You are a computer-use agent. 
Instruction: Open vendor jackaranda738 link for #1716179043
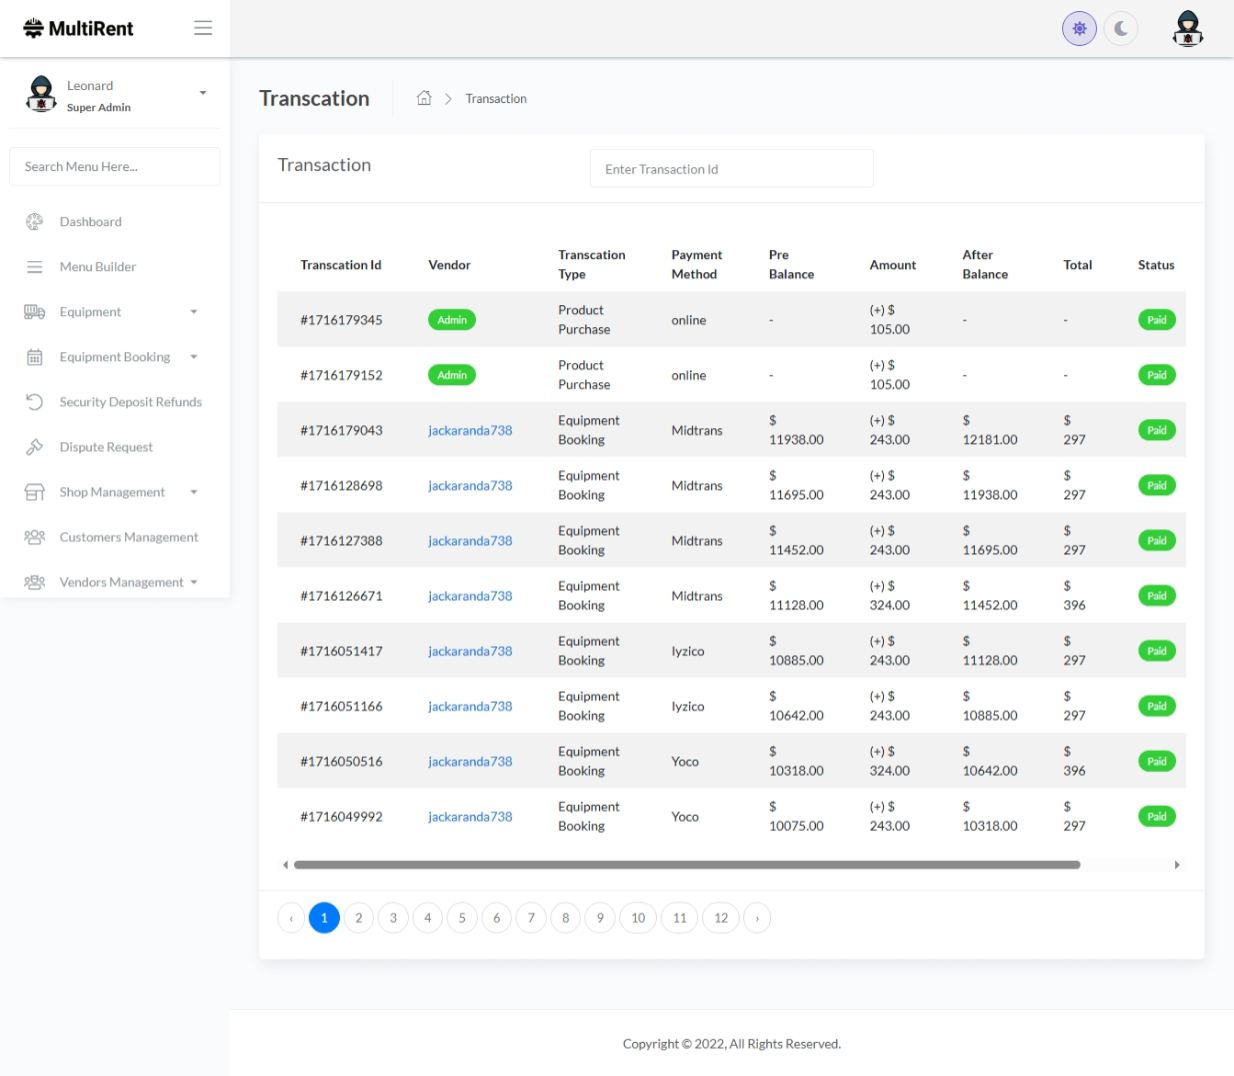(x=470, y=431)
